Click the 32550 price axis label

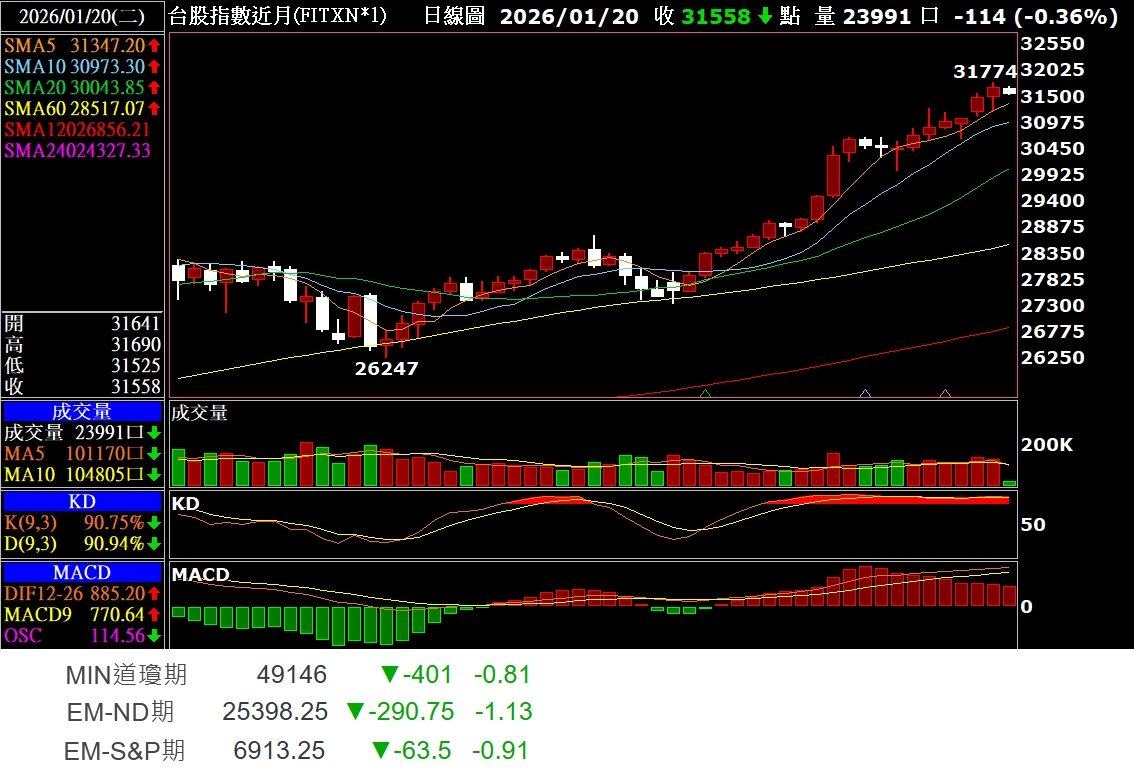(x=1052, y=44)
